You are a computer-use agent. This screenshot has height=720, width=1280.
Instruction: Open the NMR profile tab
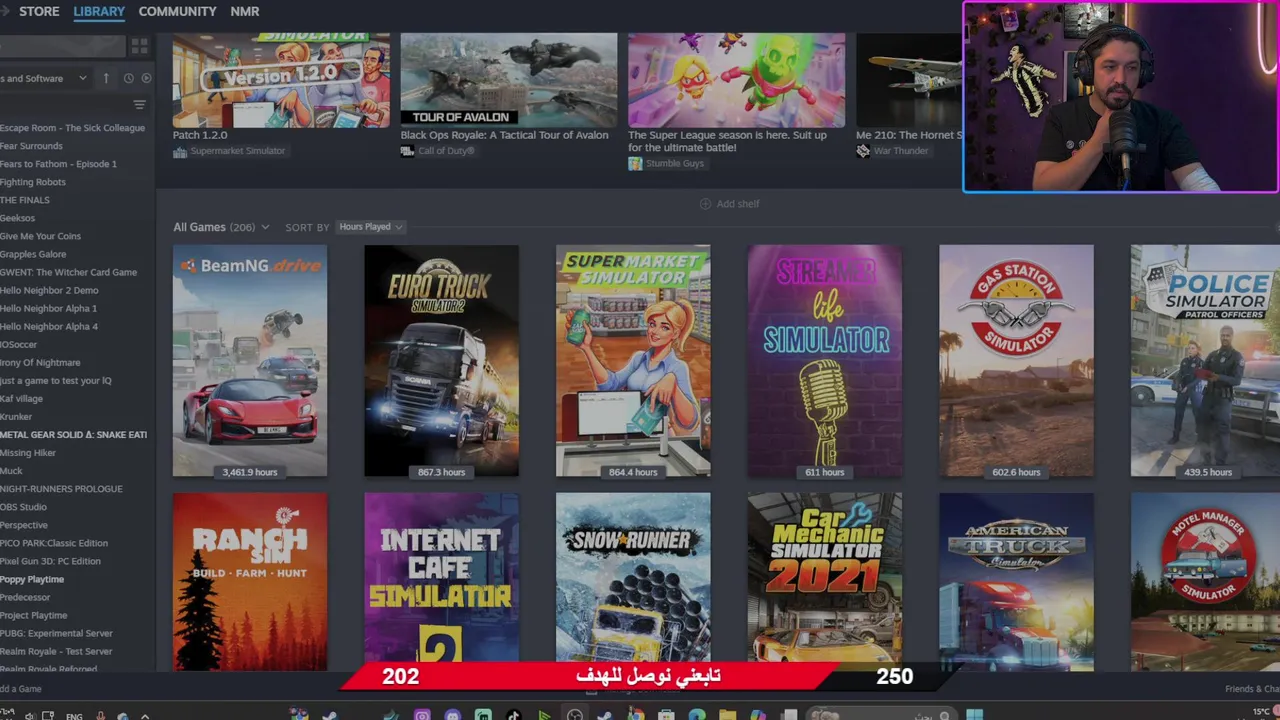click(245, 11)
